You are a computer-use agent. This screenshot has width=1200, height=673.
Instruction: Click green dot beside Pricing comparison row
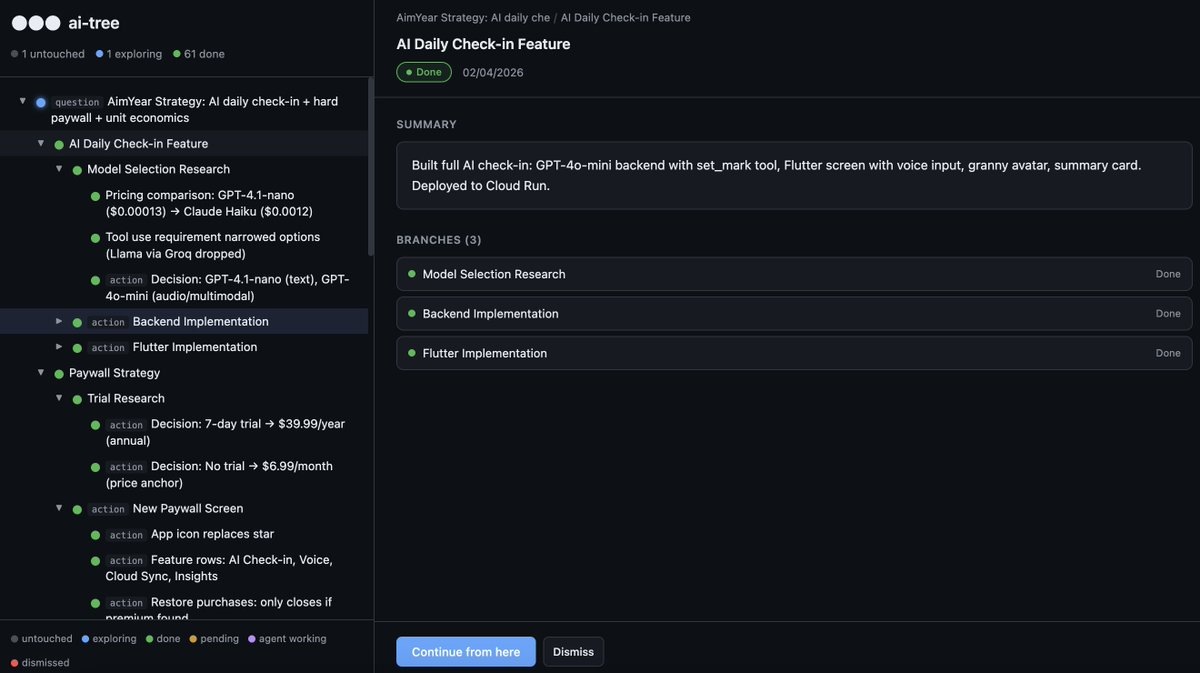pyautogui.click(x=95, y=196)
